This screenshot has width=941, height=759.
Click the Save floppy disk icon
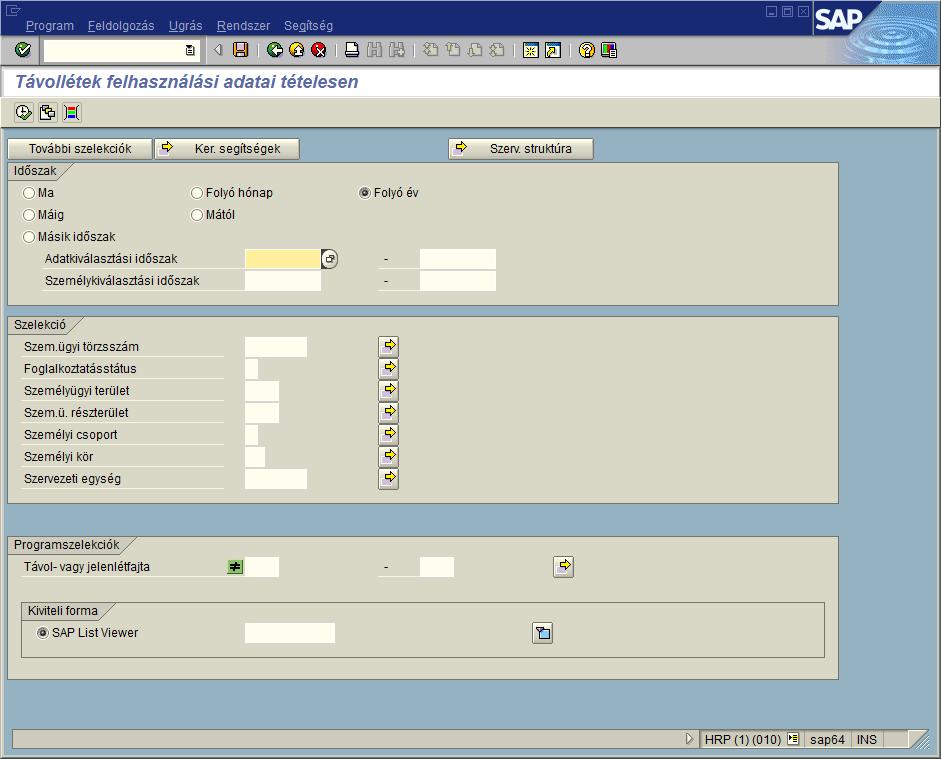[x=241, y=50]
